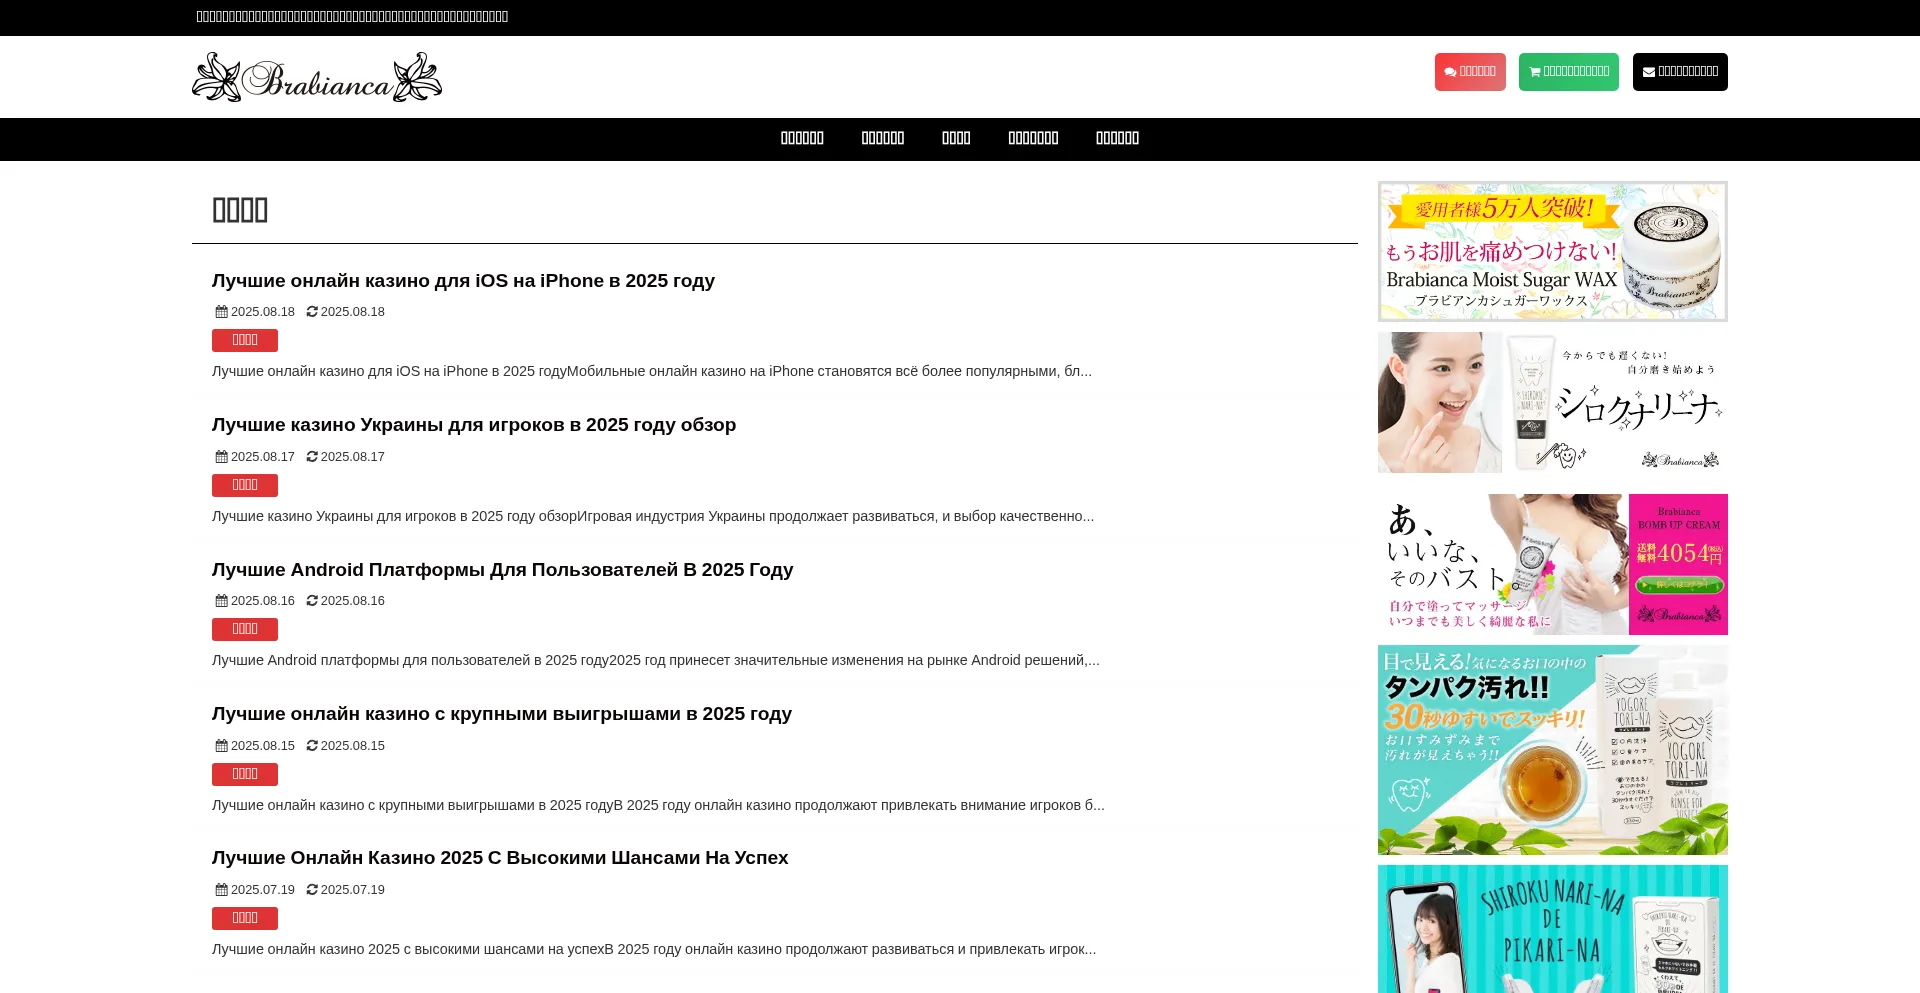The height and width of the screenshot is (993, 1920).
Task: Open the YOGORE TORI-NA mouthwash banner
Action: [1552, 750]
